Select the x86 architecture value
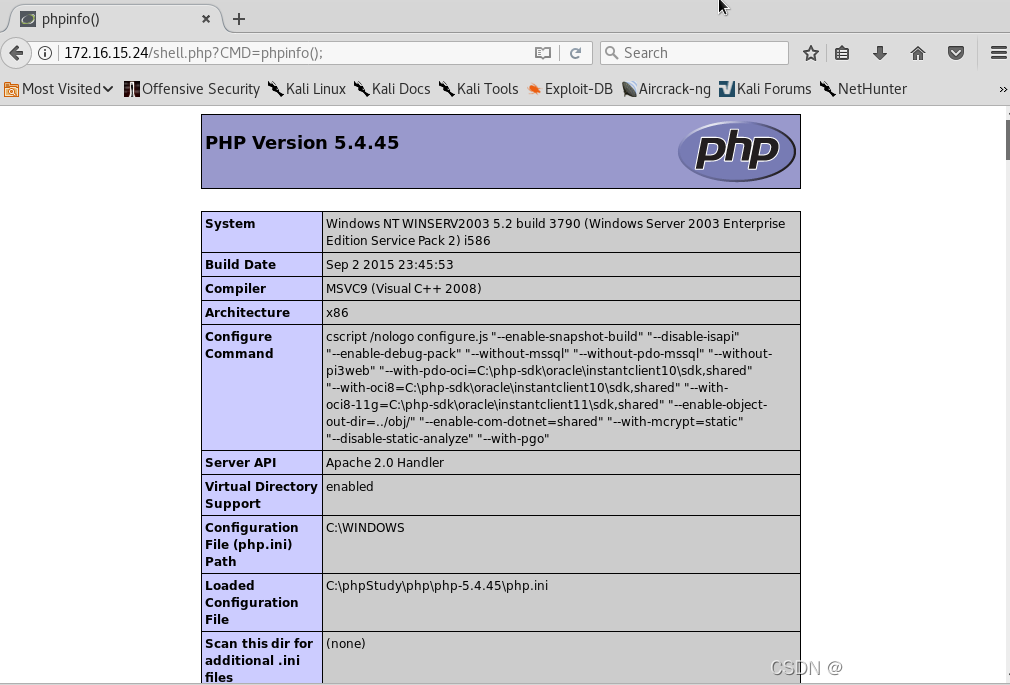The width and height of the screenshot is (1010, 685). pyautogui.click(x=337, y=313)
